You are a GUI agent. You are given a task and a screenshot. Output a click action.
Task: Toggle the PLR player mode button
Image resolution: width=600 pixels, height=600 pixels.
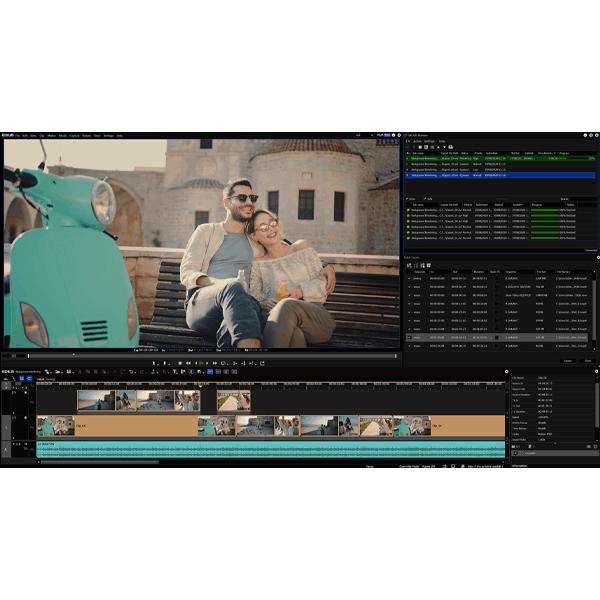pos(380,135)
